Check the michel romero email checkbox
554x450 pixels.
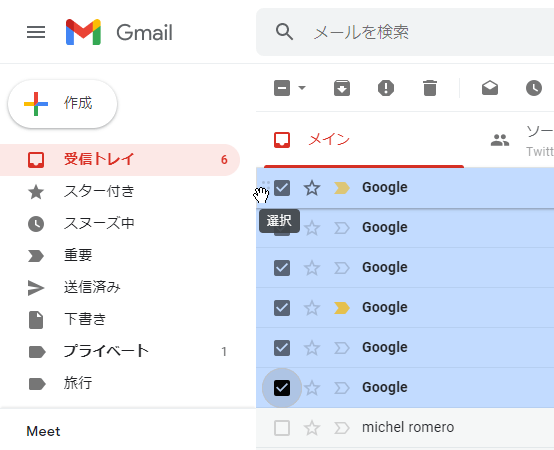pyautogui.click(x=282, y=428)
